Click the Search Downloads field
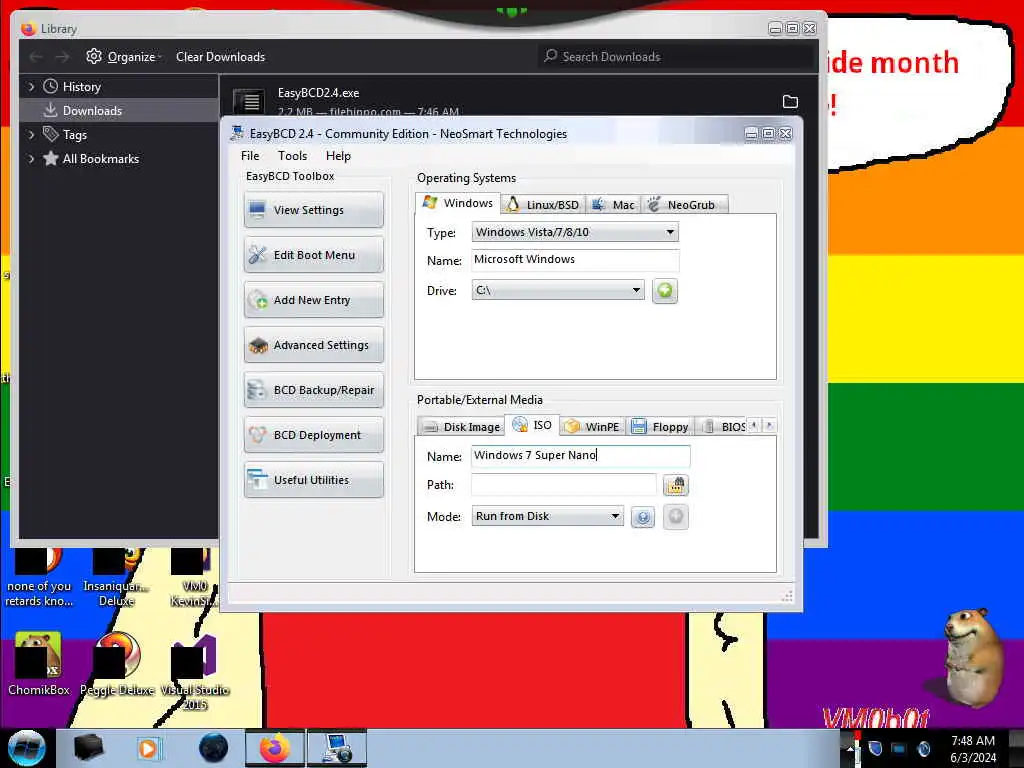This screenshot has width=1024, height=768. pos(675,57)
